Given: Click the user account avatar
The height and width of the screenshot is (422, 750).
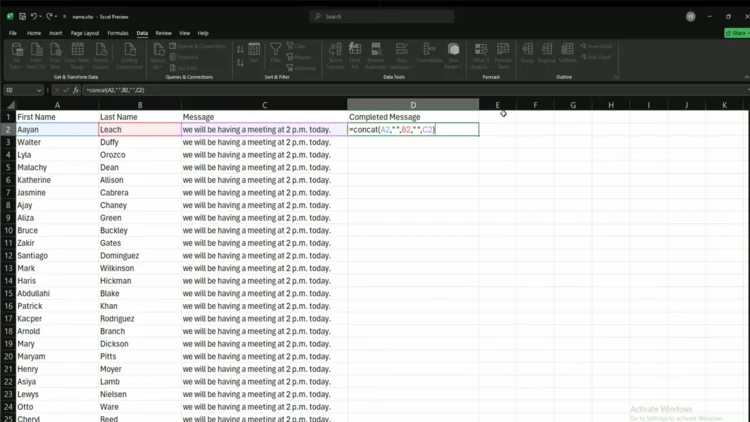Looking at the screenshot, I should [x=690, y=16].
